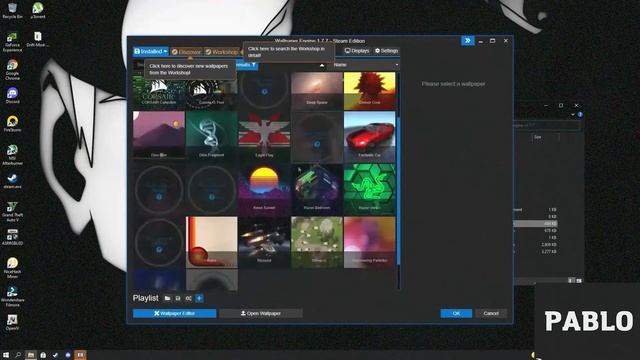Open Wondershare Filmora desktop icon
This screenshot has height=360, width=640.
click(x=12, y=296)
